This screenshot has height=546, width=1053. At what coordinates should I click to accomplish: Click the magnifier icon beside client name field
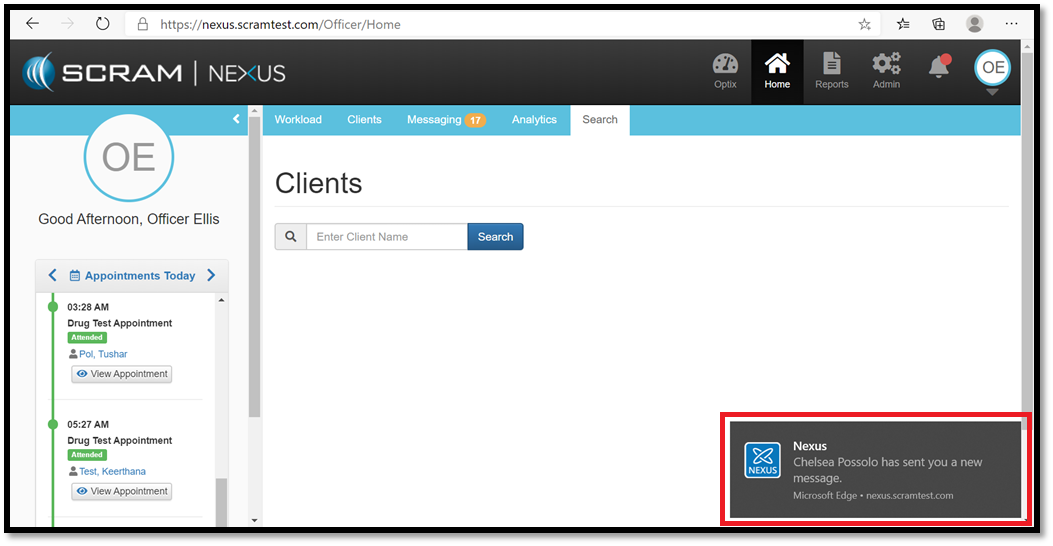[291, 237]
